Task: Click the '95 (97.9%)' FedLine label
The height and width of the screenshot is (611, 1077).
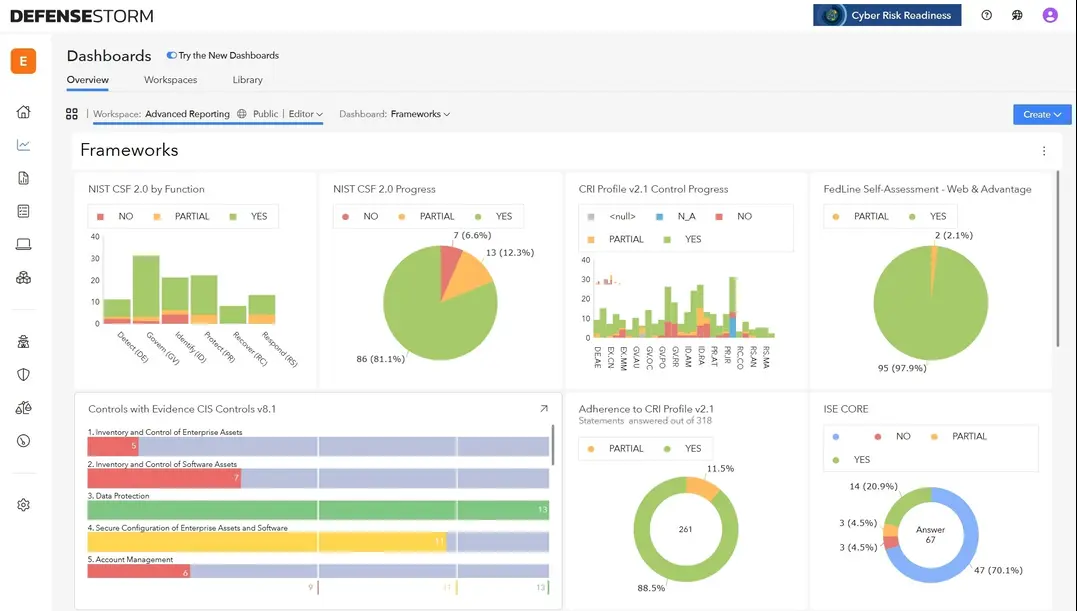Action: [x=902, y=369]
